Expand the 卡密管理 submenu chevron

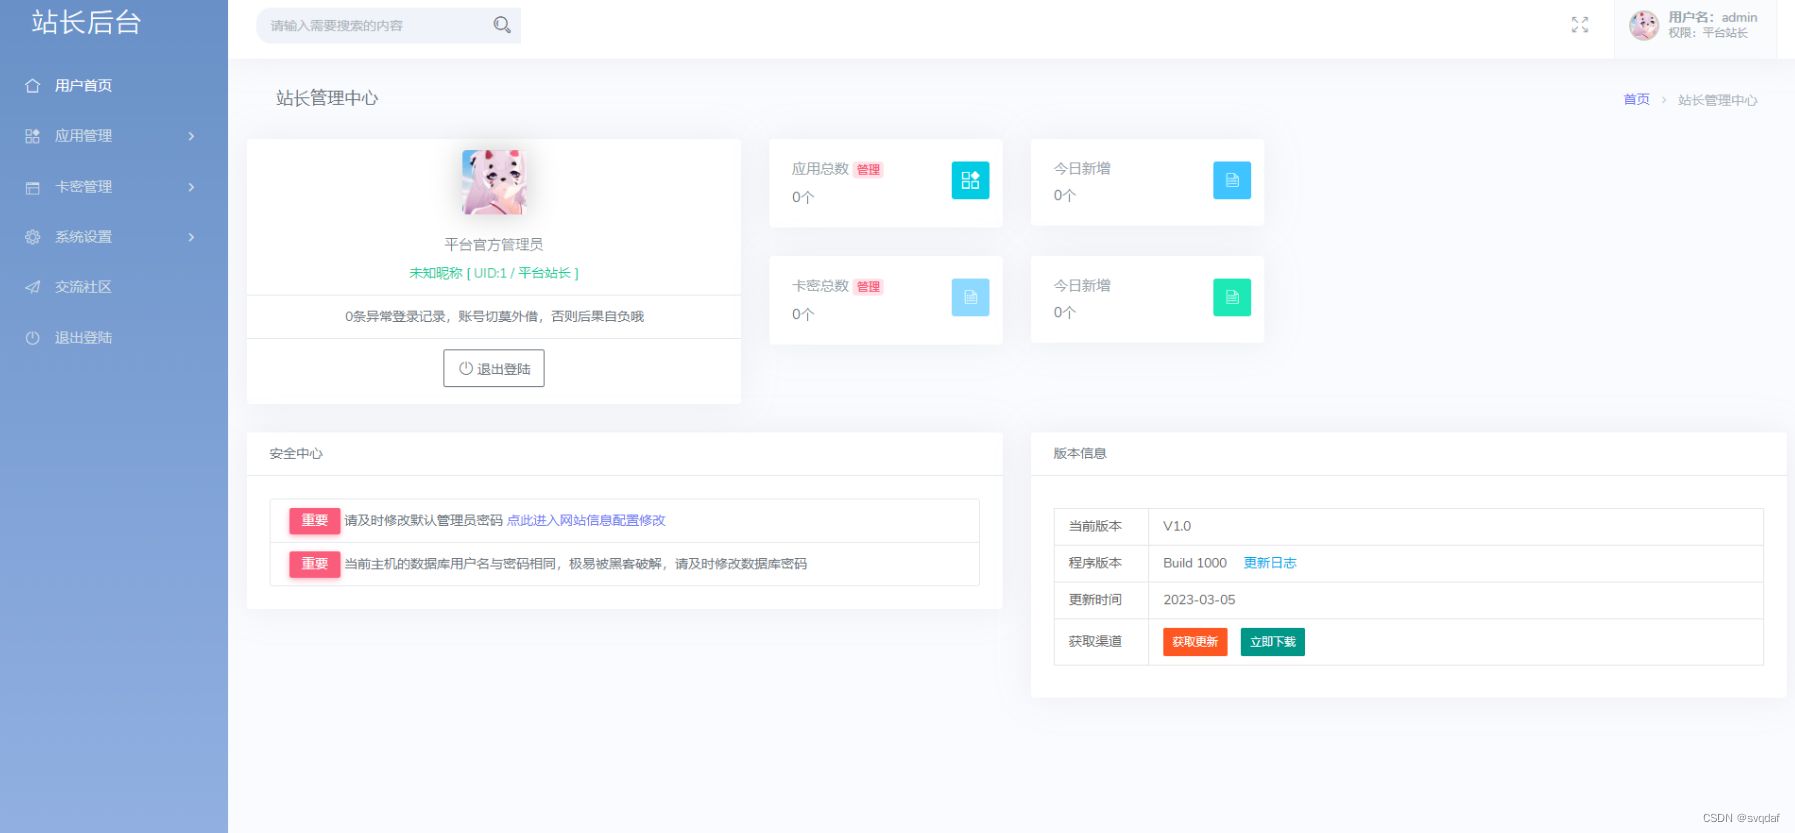(x=191, y=187)
